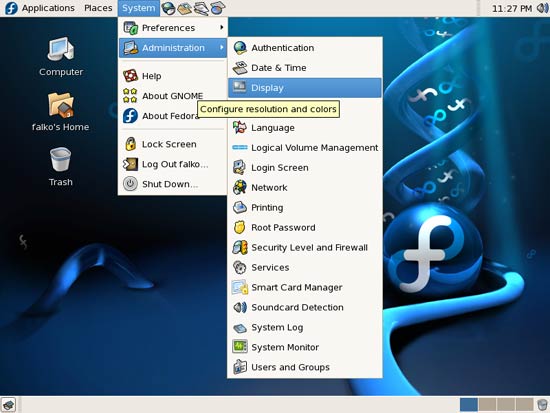Viewport: 550px width, 413px height.
Task: Open Users and Groups entry
Action: pyautogui.click(x=305, y=367)
